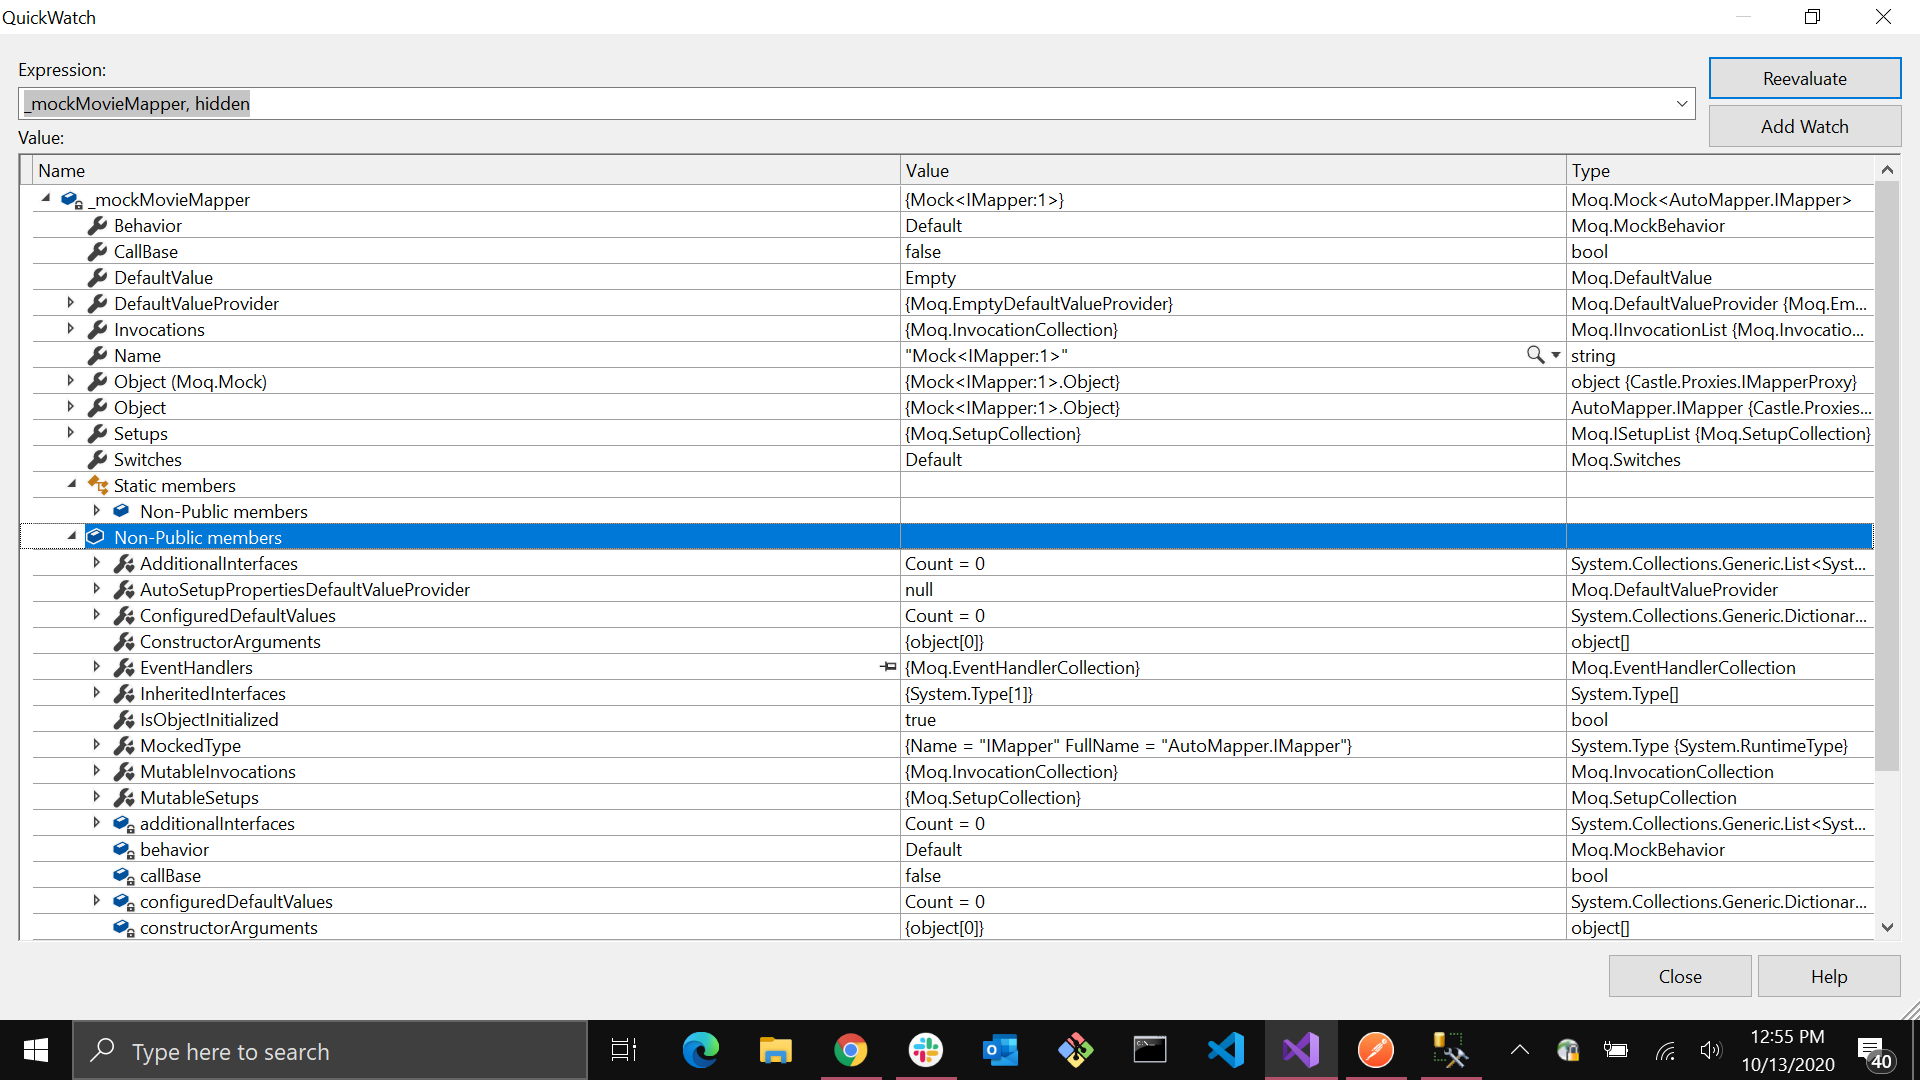Select the configuredDefaultValues row
1920x1080 pixels.
pos(953,901)
